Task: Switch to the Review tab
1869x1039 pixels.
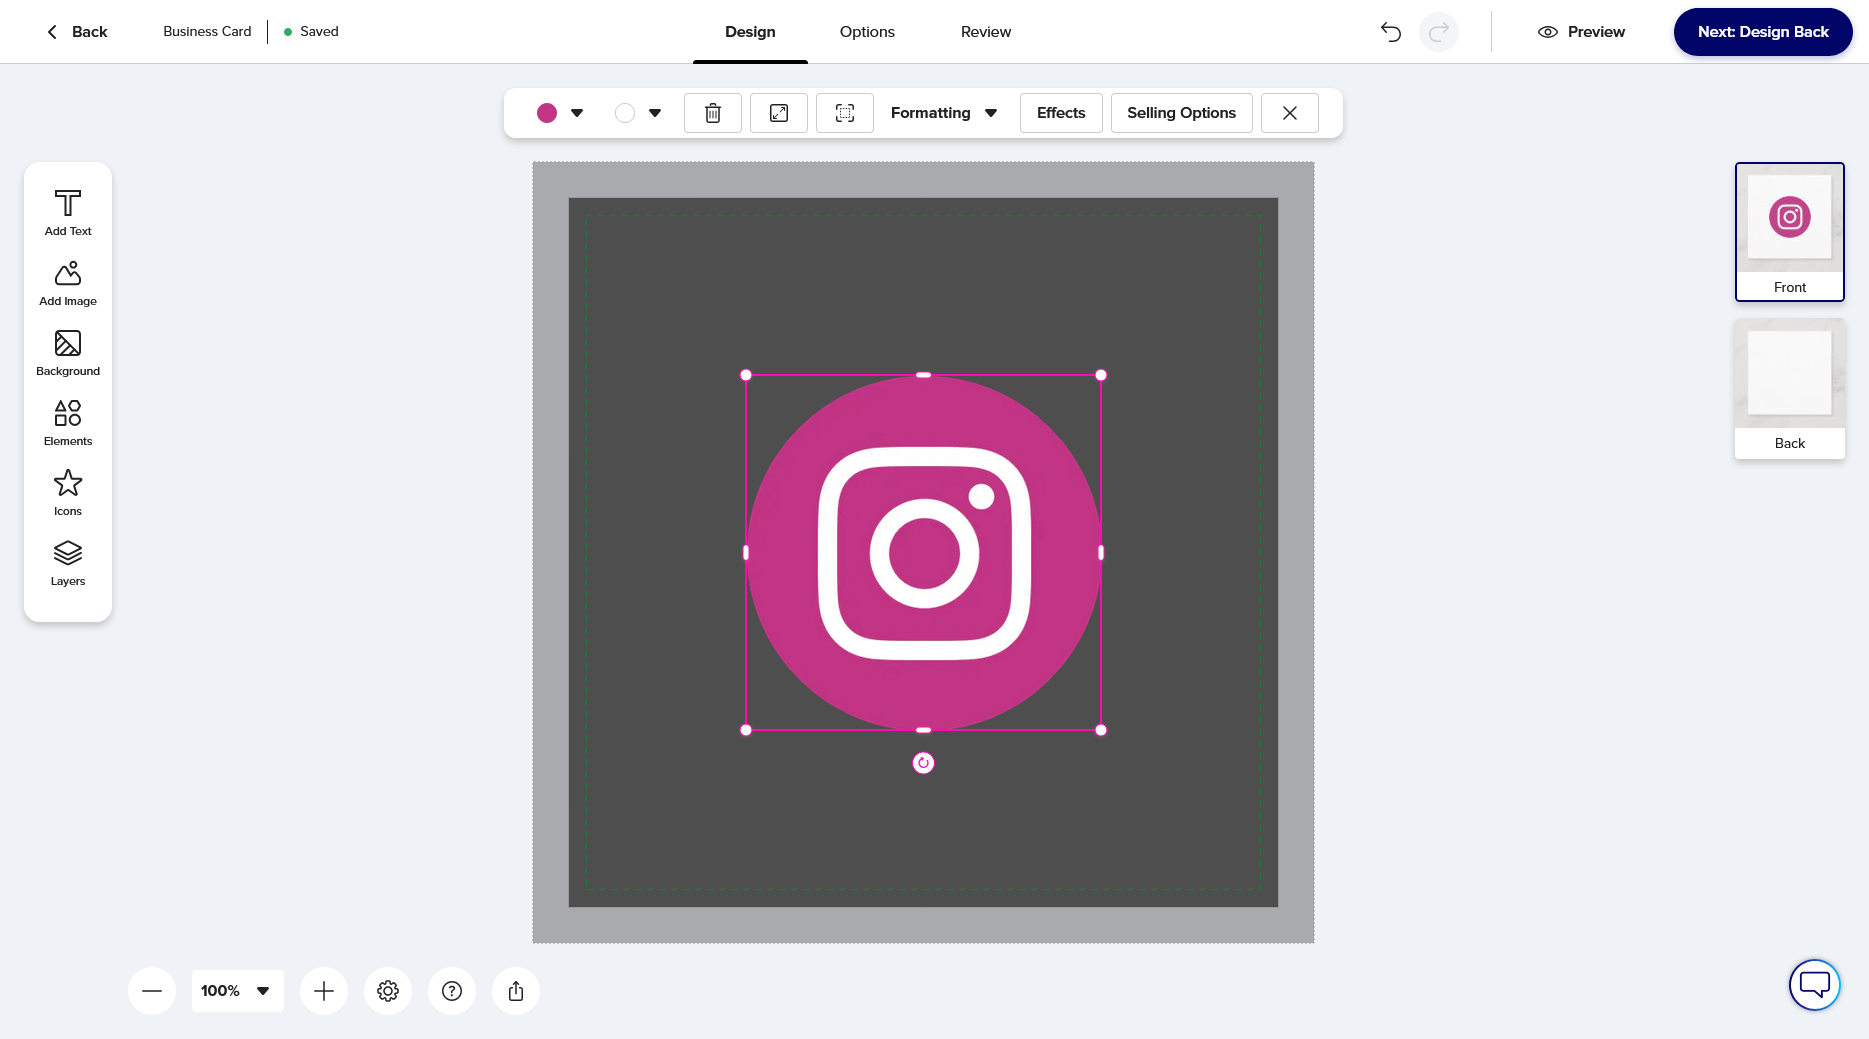Action: 986,32
